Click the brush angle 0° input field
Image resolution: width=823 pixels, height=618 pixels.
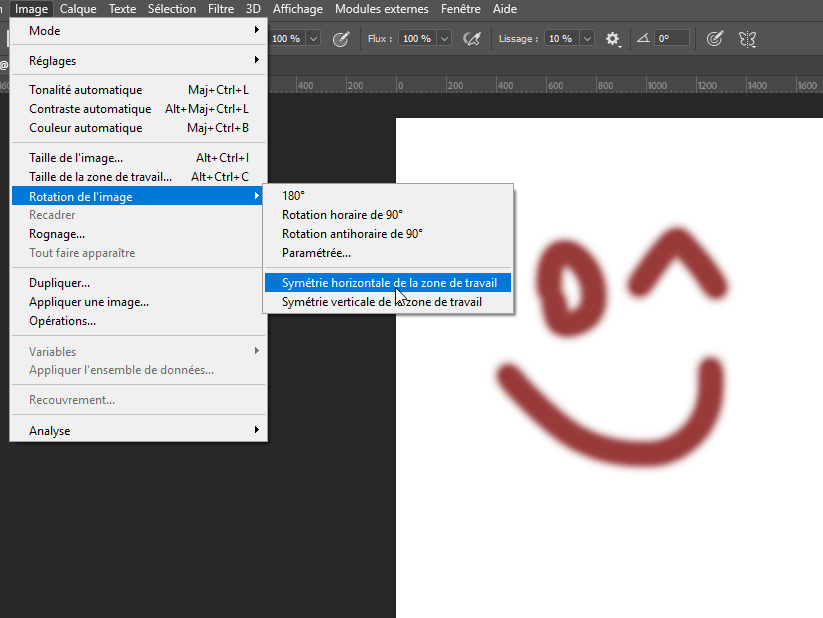[671, 39]
